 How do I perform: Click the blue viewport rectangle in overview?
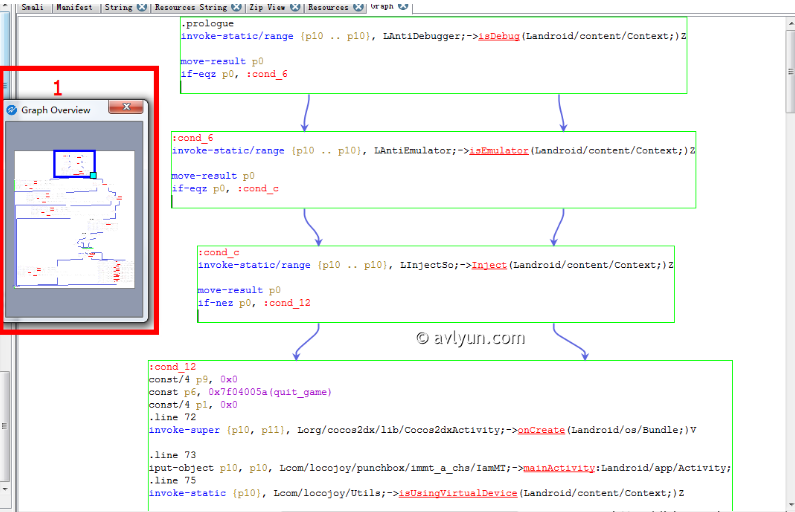74,153
